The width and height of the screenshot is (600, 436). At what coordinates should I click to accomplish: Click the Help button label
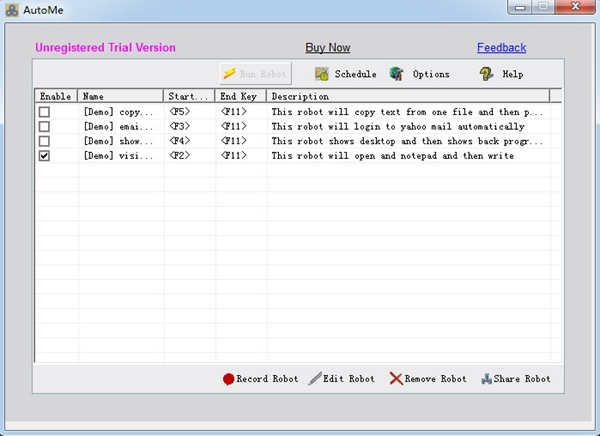coord(513,74)
